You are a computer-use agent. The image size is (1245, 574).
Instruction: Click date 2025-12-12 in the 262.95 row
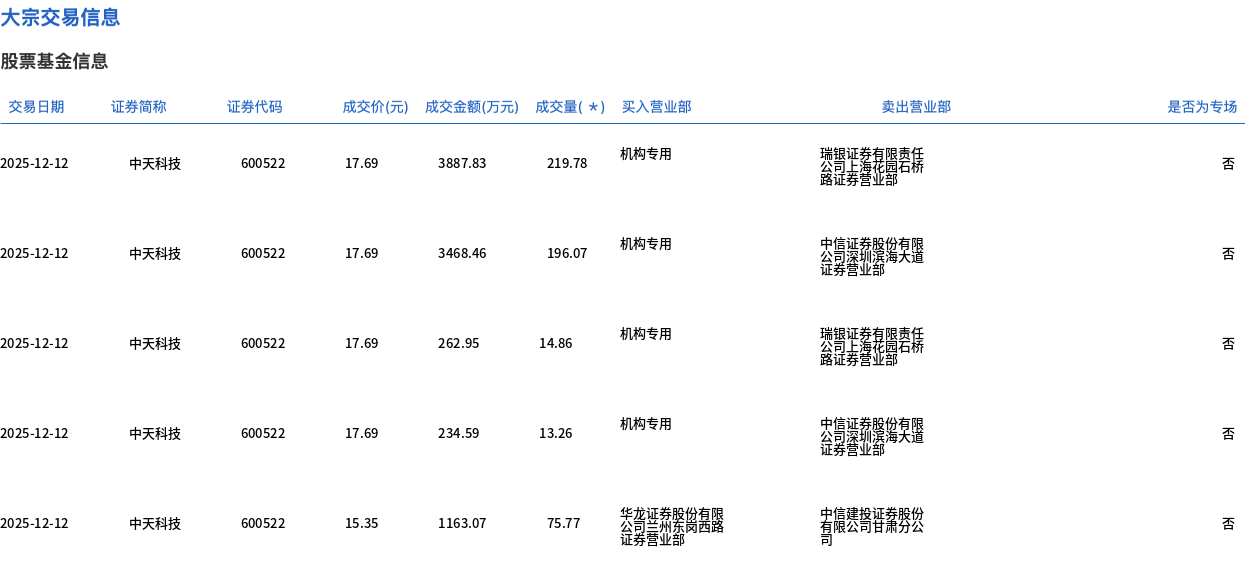(34, 343)
